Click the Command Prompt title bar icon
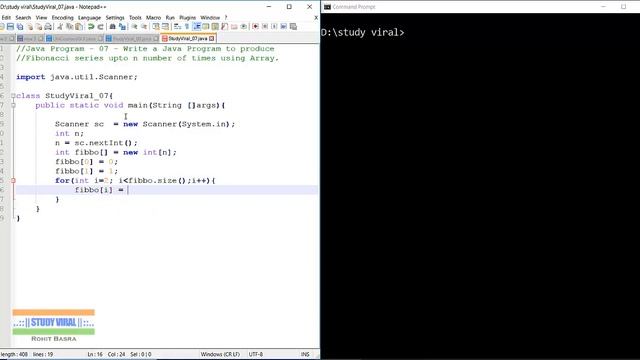This screenshot has width=640, height=360. pos(327,7)
